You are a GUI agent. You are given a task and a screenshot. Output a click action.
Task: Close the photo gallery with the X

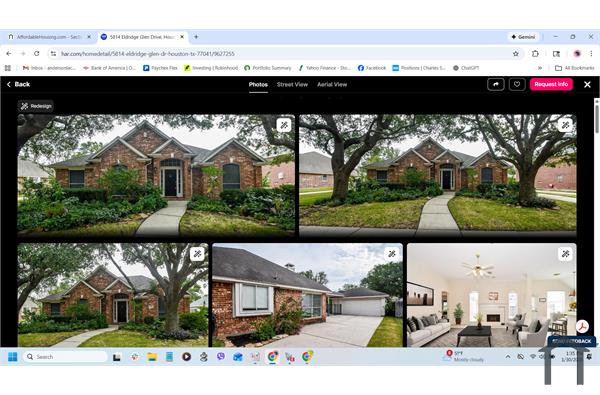click(587, 85)
